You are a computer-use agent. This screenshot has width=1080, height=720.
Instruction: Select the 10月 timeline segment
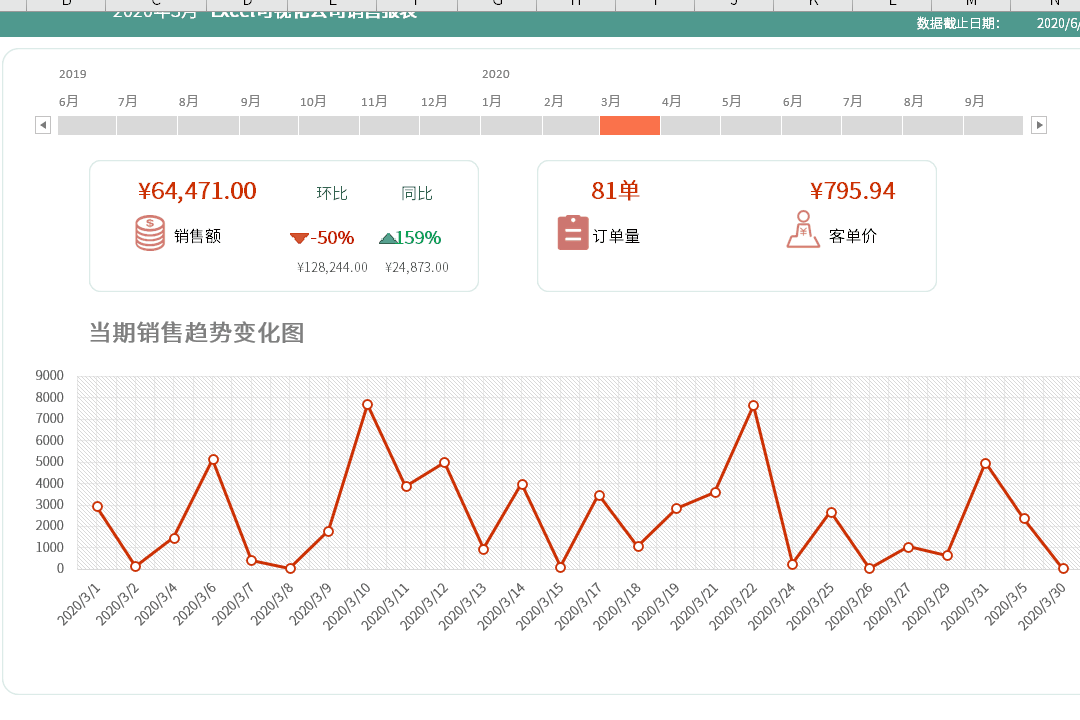tap(329, 125)
